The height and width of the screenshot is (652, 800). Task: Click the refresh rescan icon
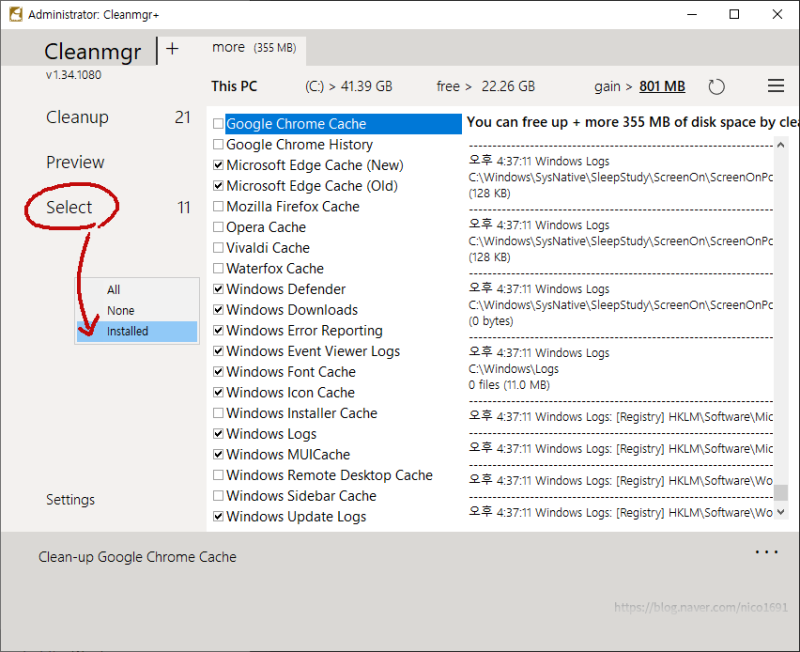(717, 86)
